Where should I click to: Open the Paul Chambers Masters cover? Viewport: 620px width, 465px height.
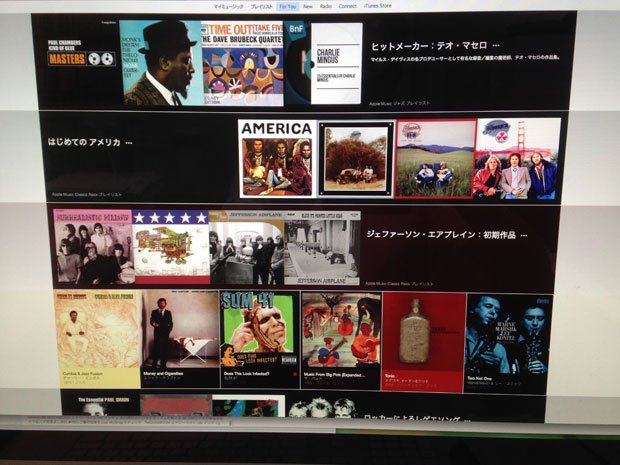81,53
